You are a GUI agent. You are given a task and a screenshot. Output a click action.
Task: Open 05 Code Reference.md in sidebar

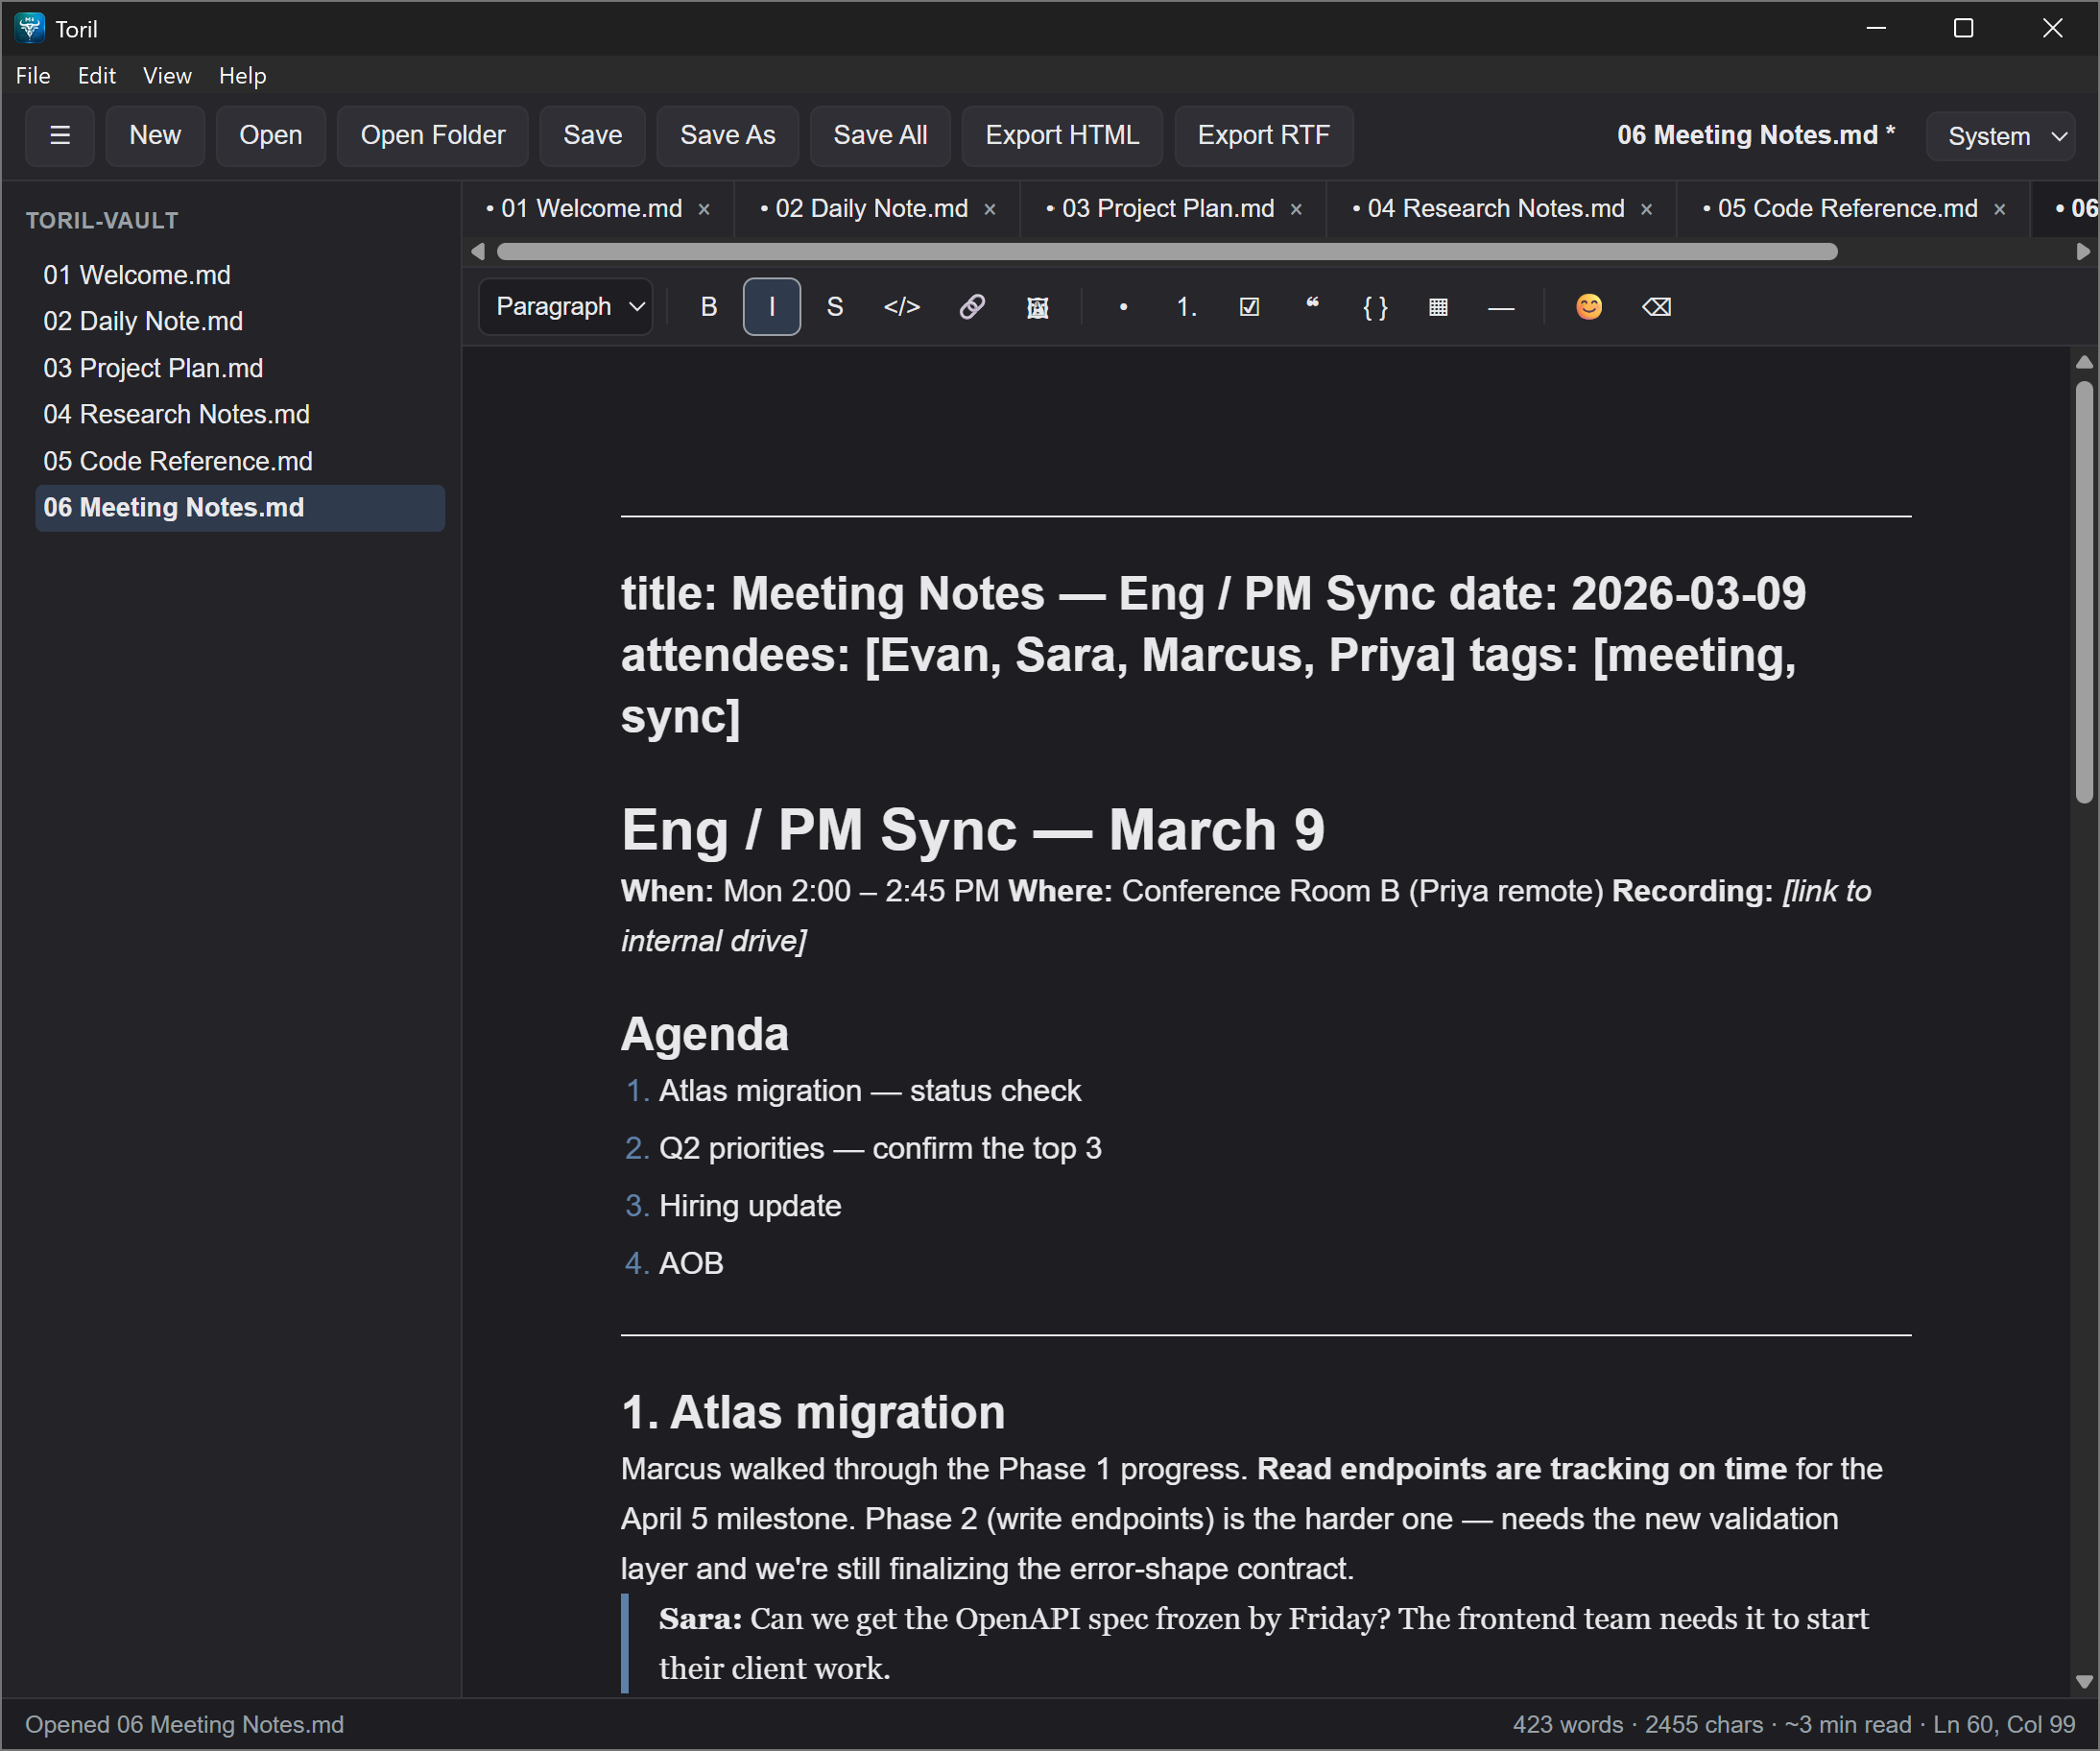point(240,461)
